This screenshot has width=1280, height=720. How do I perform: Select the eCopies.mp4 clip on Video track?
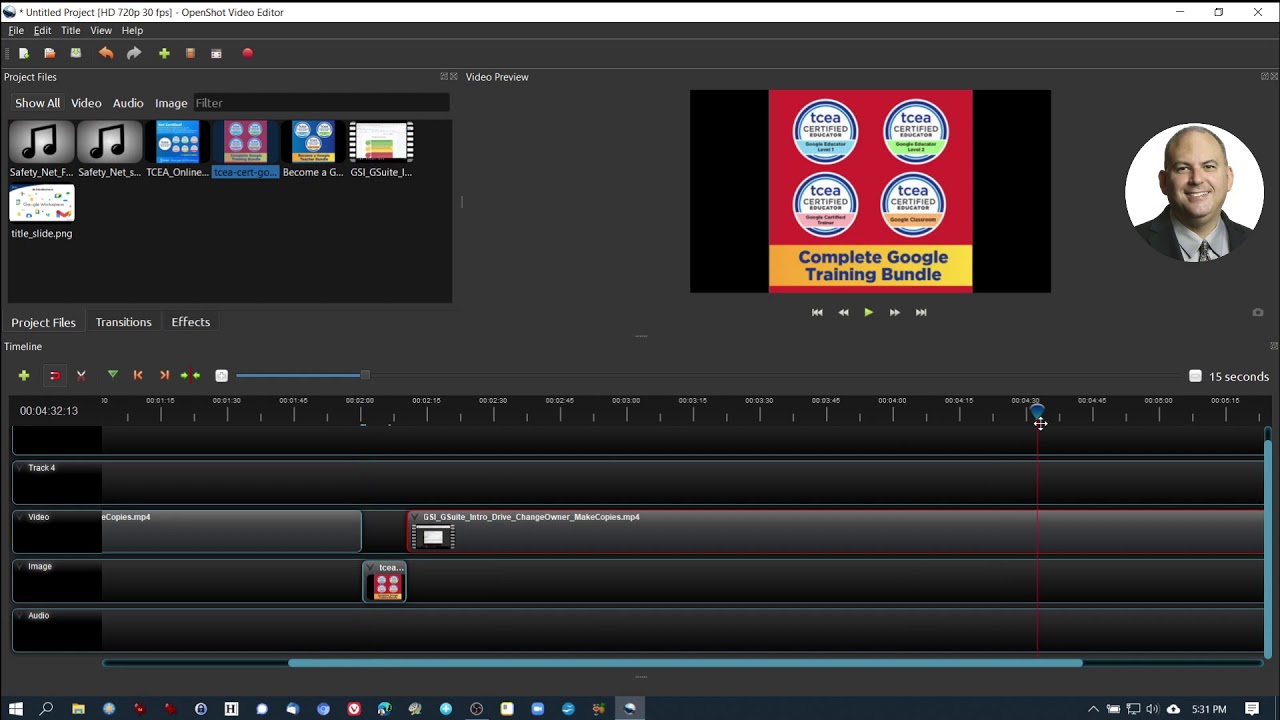pos(231,531)
